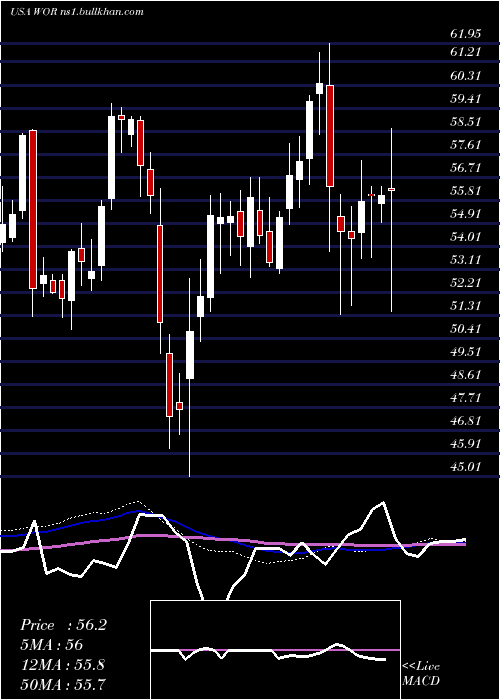
Task: Click the 5MA : 56 readout
Action: [x=52, y=645]
